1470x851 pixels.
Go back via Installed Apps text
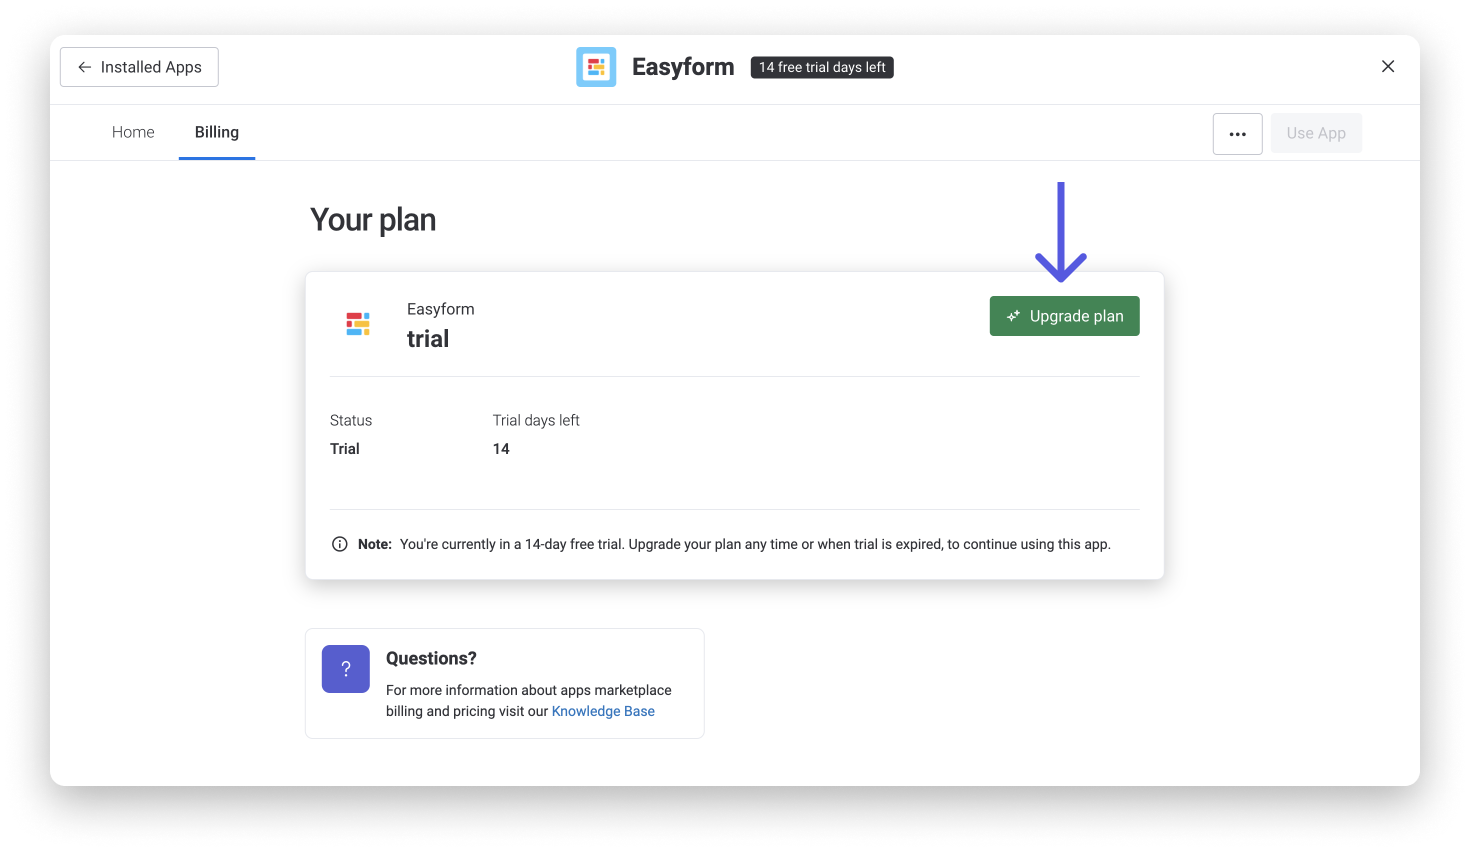(151, 67)
